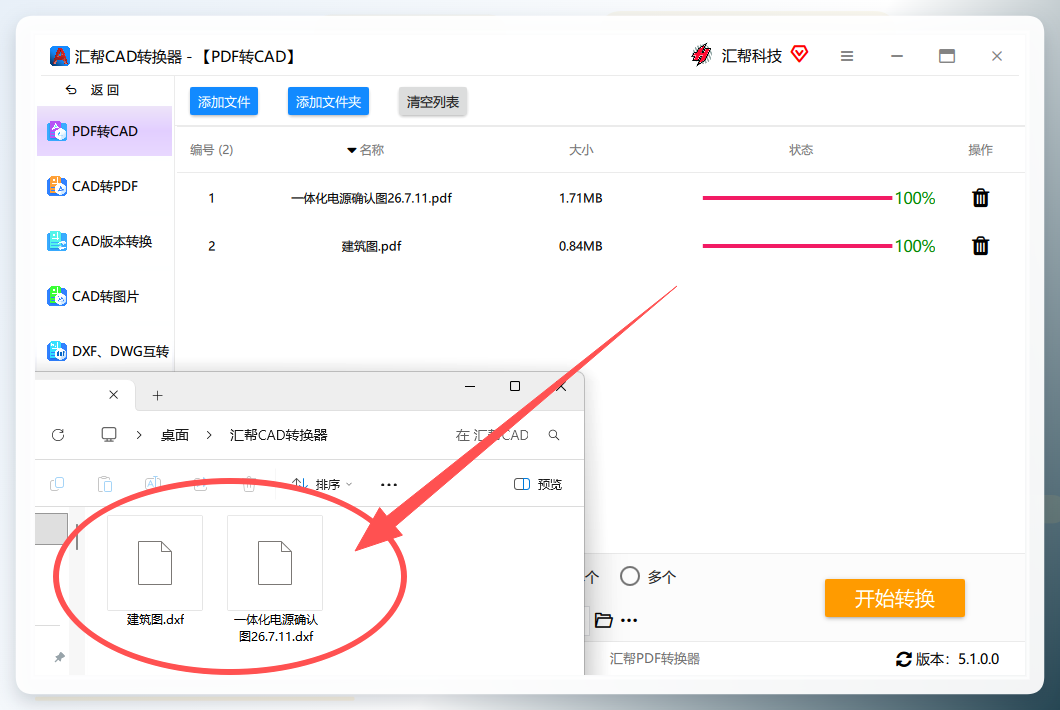Select the 多个 radio button
Viewport: 1060px width, 710px height.
pos(630,576)
